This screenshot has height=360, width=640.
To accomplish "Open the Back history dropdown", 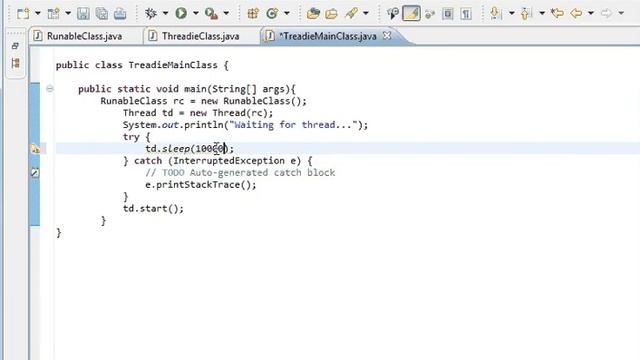I will tap(591, 13).
